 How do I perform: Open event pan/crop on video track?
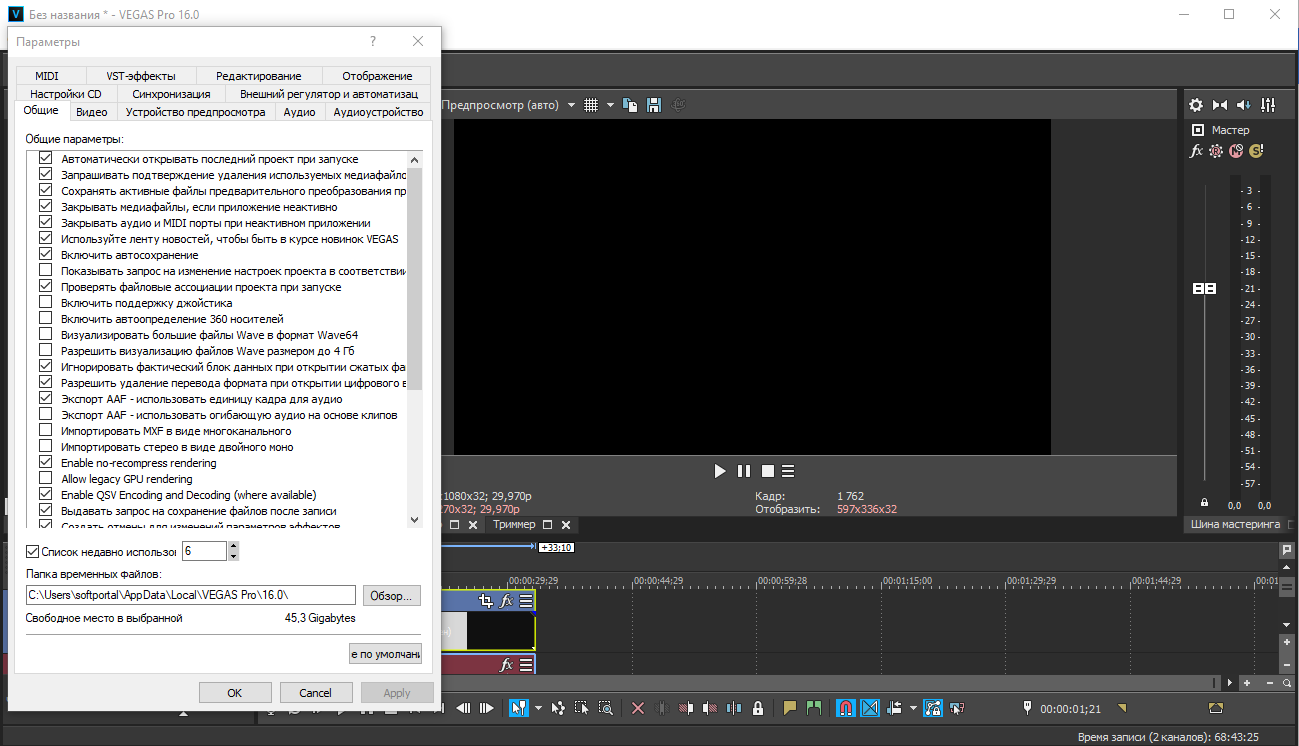click(487, 601)
